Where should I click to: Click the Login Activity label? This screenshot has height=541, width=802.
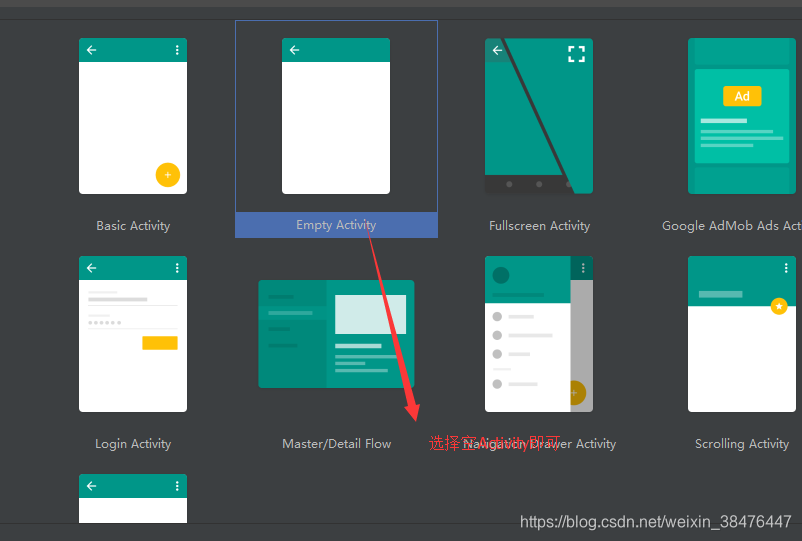pyautogui.click(x=133, y=444)
